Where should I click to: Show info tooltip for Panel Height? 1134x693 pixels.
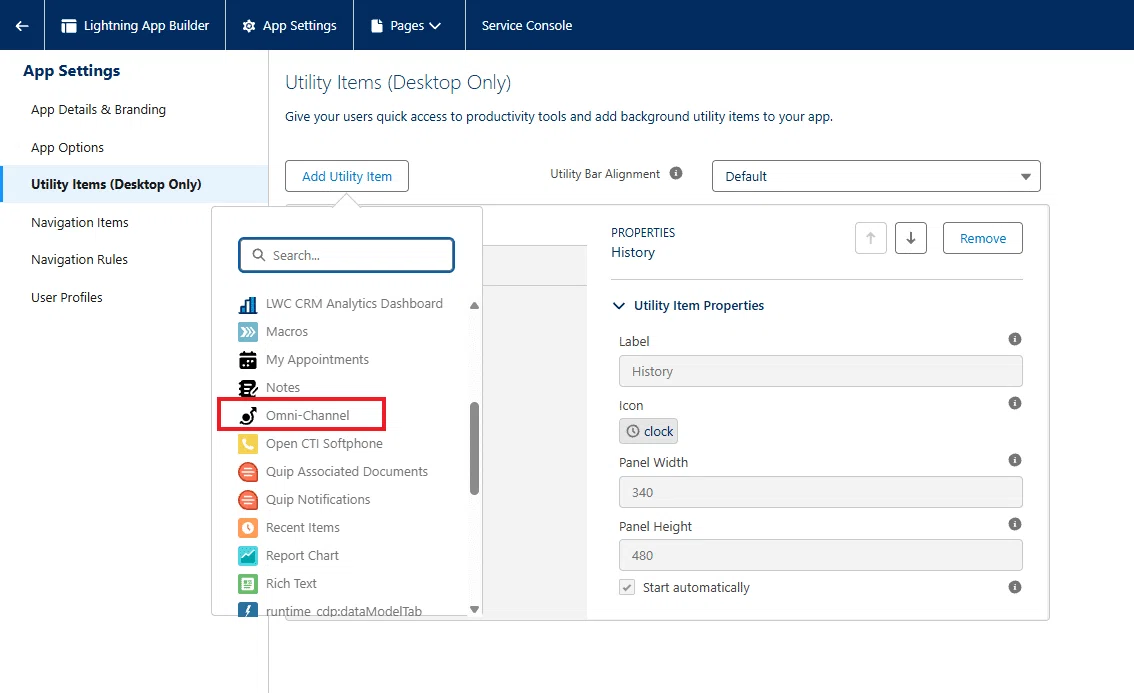pyautogui.click(x=1015, y=524)
